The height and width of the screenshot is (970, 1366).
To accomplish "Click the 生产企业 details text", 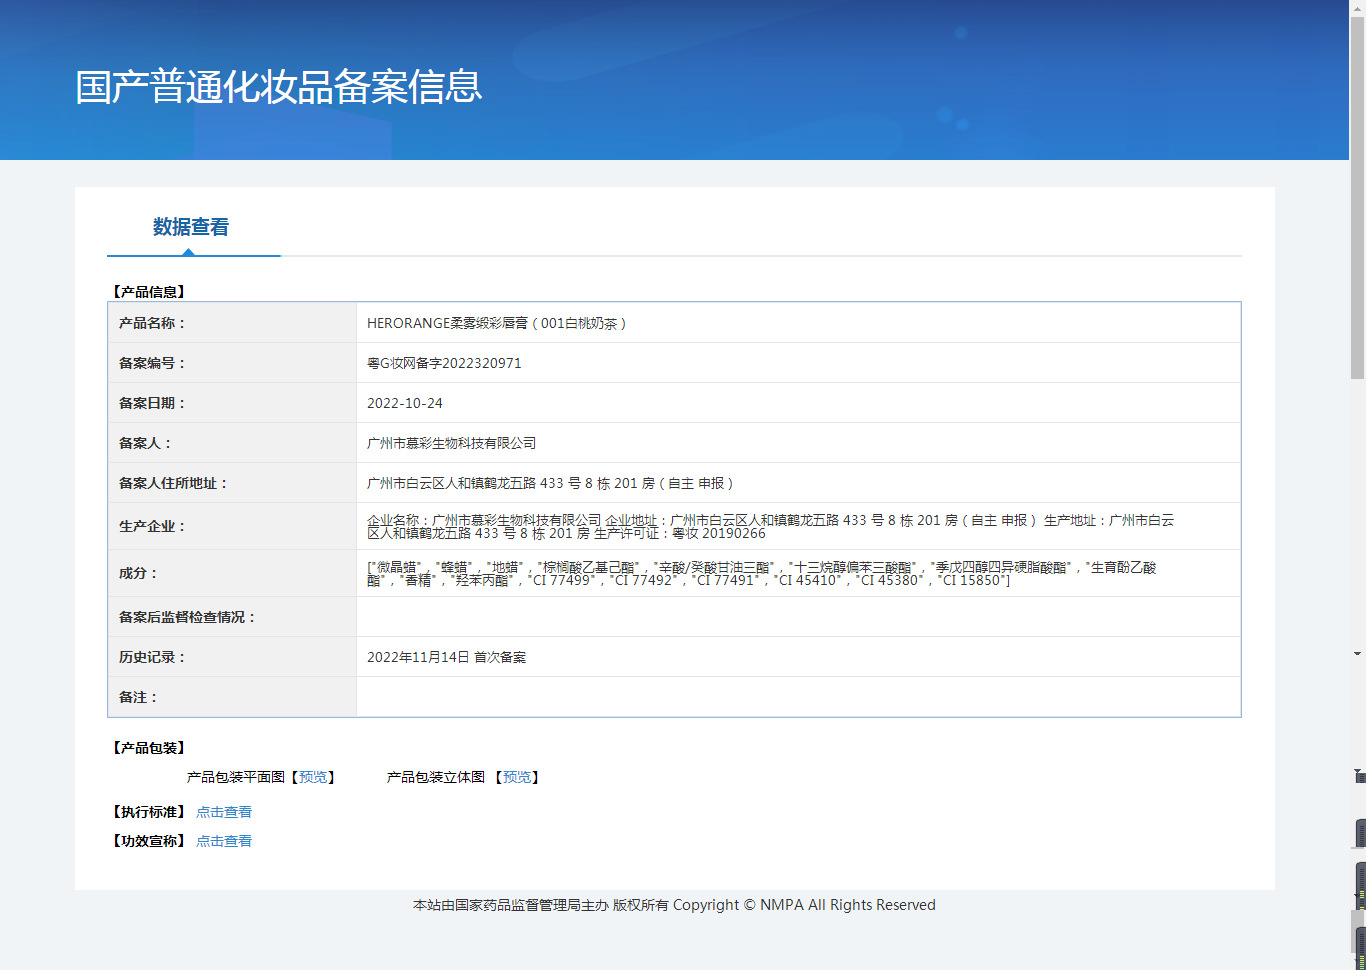I will click(770, 526).
